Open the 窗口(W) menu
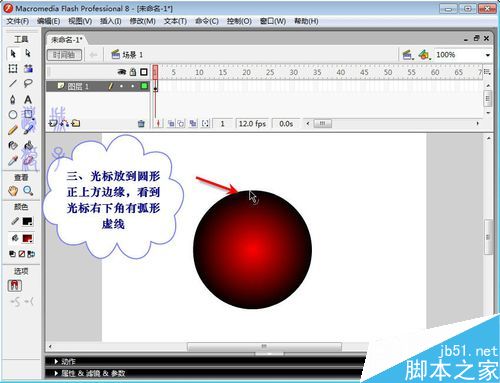500x383 pixels. [x=273, y=21]
